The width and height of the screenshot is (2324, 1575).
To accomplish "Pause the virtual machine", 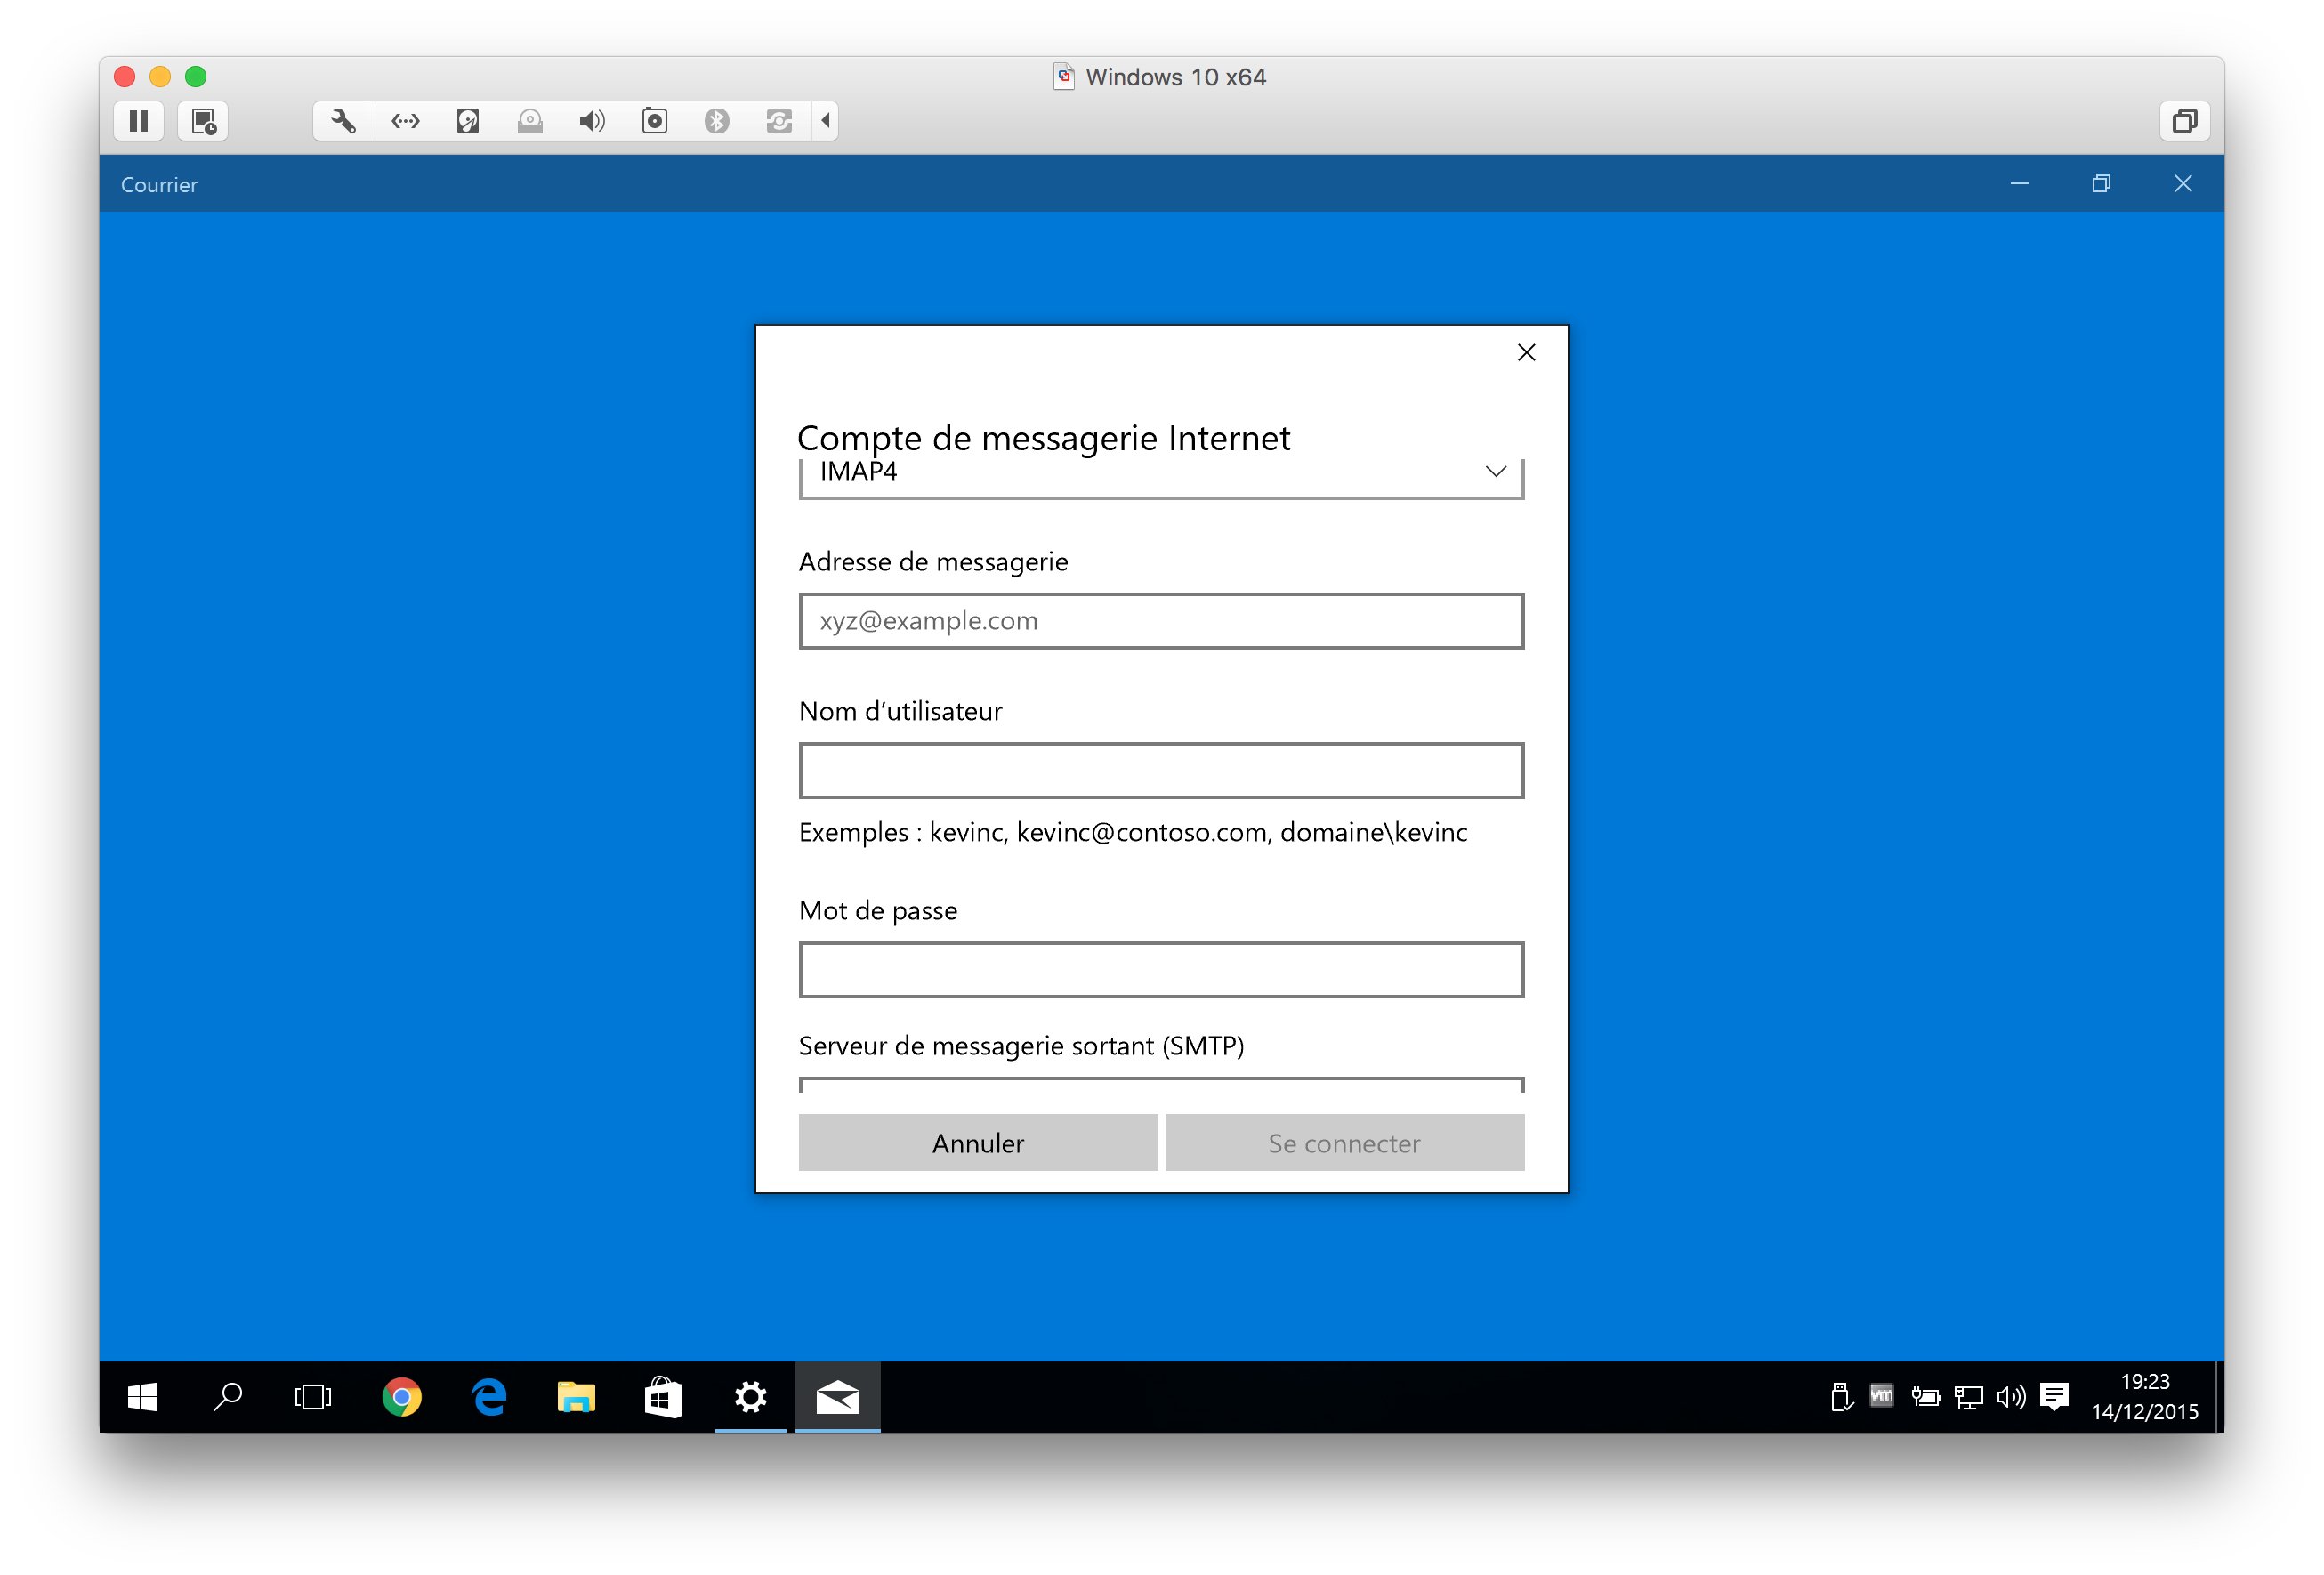I will [x=139, y=121].
